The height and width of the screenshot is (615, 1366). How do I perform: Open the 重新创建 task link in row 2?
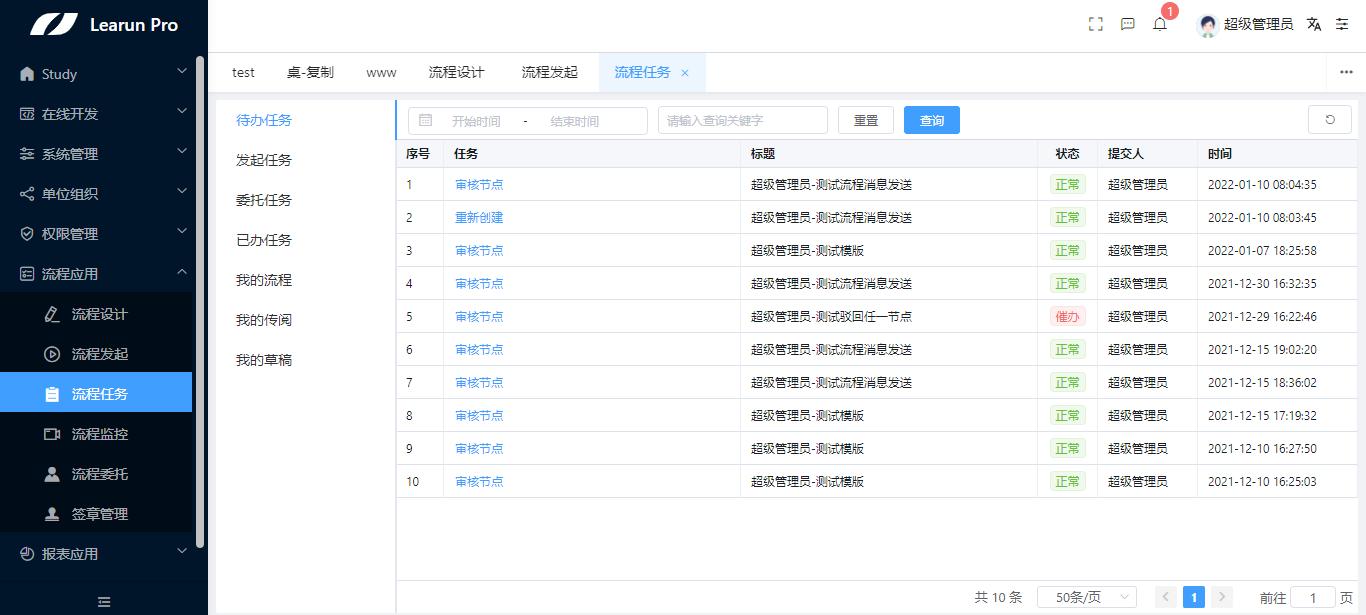point(478,217)
